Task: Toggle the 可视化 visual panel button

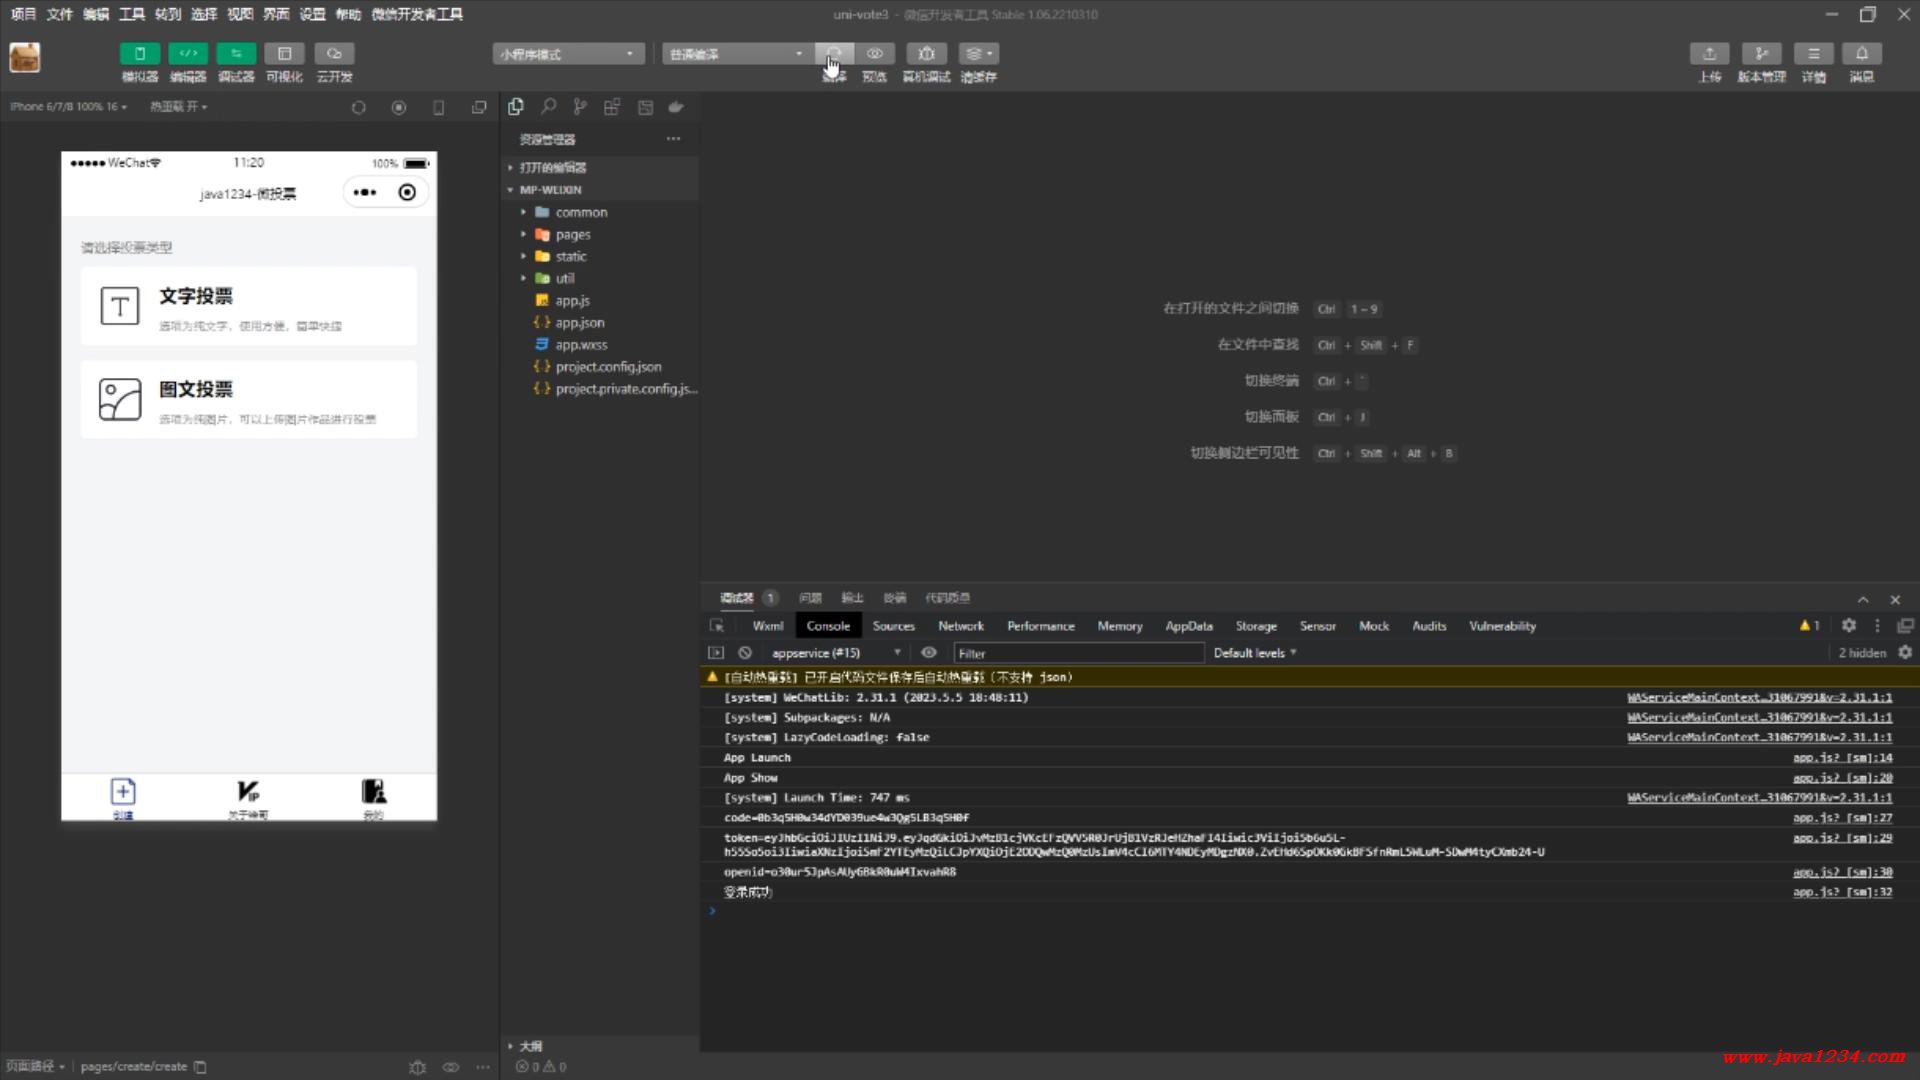Action: pos(284,54)
